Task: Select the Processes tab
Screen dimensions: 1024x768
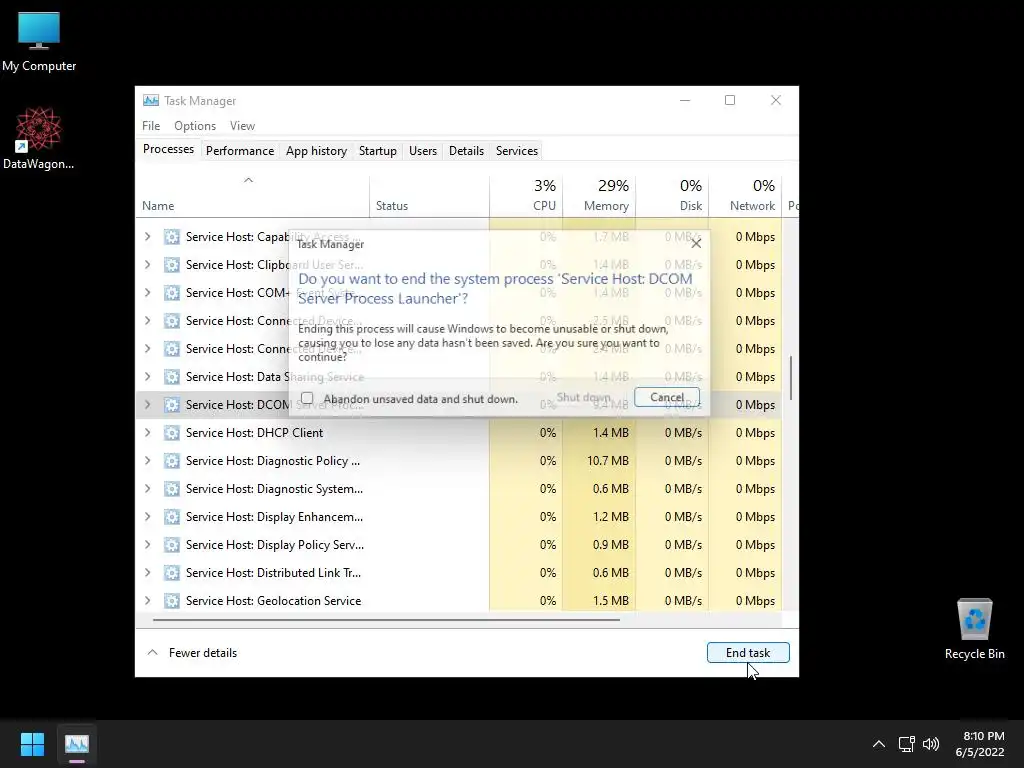Action: coord(168,150)
